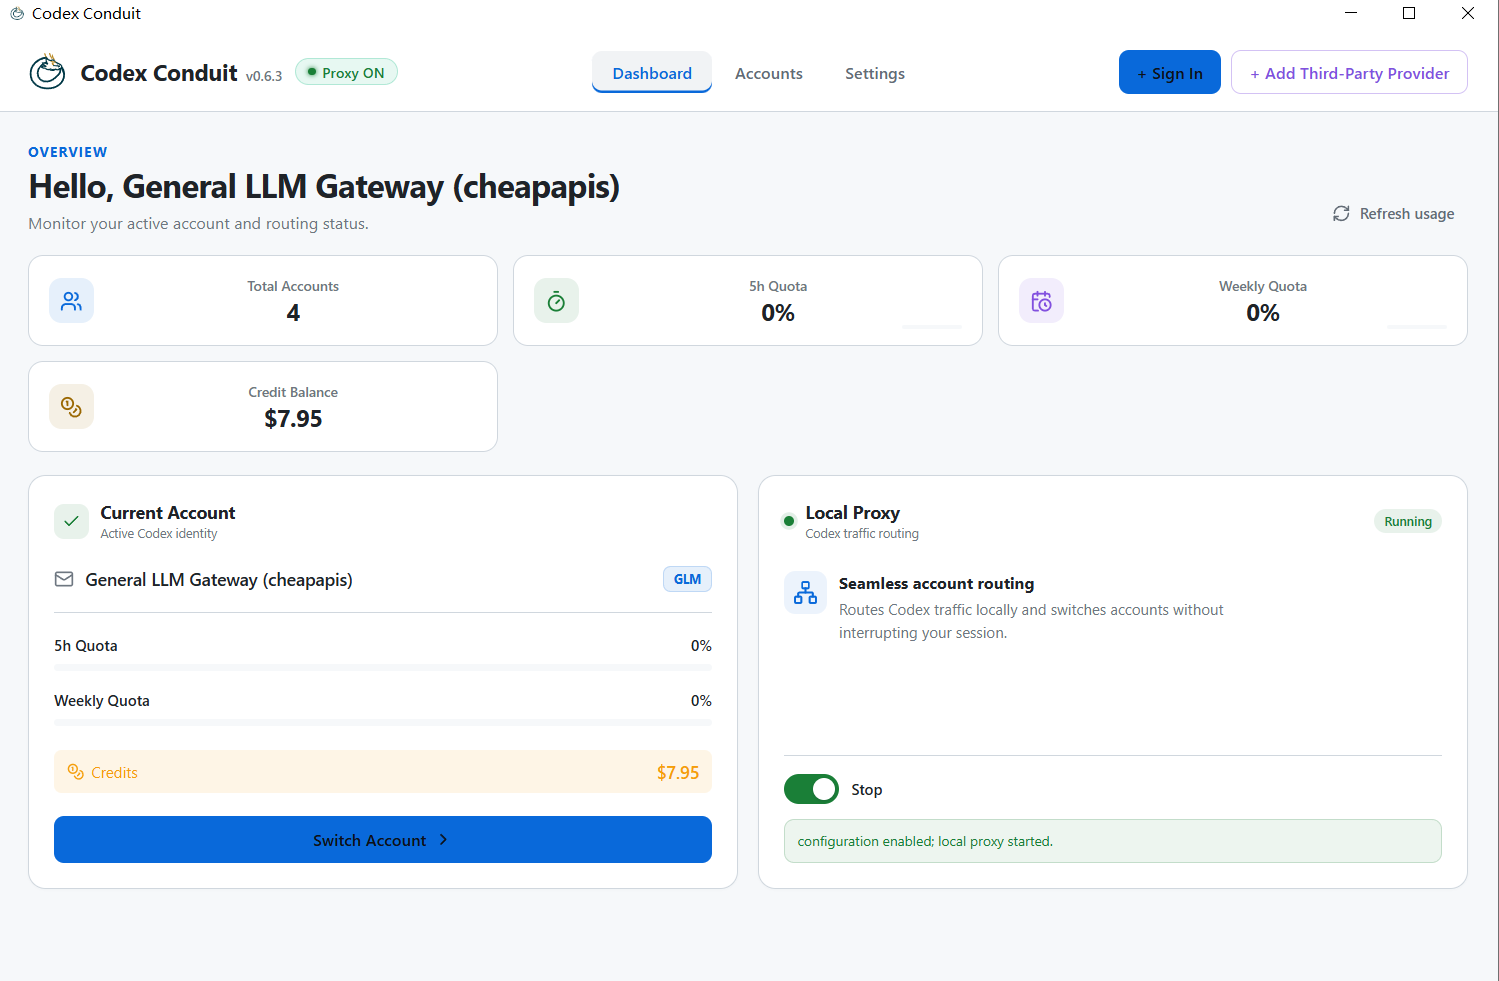Click the Total Accounts value 4
Viewport: 1499px width, 981px height.
tap(293, 313)
